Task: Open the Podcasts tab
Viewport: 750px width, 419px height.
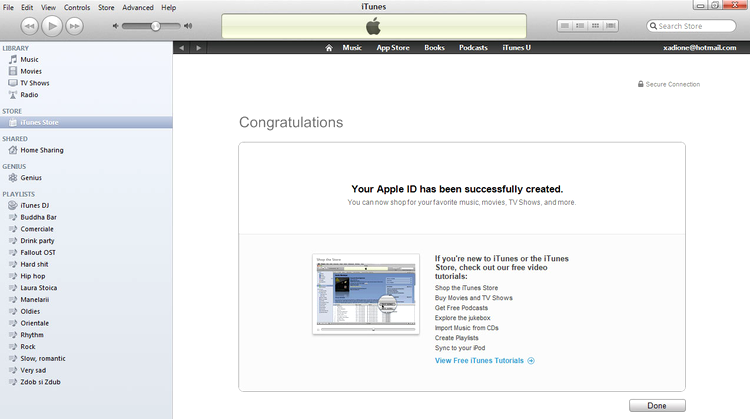Action: pyautogui.click(x=473, y=48)
